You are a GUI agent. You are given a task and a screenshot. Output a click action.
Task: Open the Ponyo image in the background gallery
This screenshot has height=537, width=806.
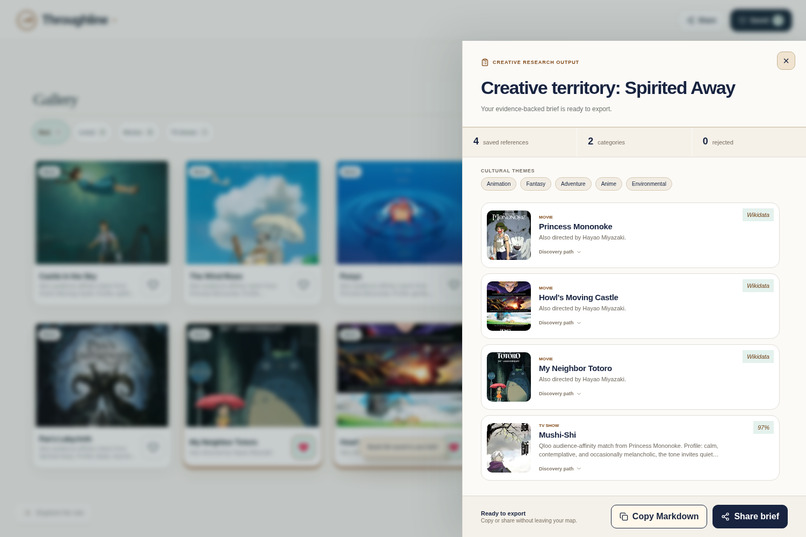399,212
